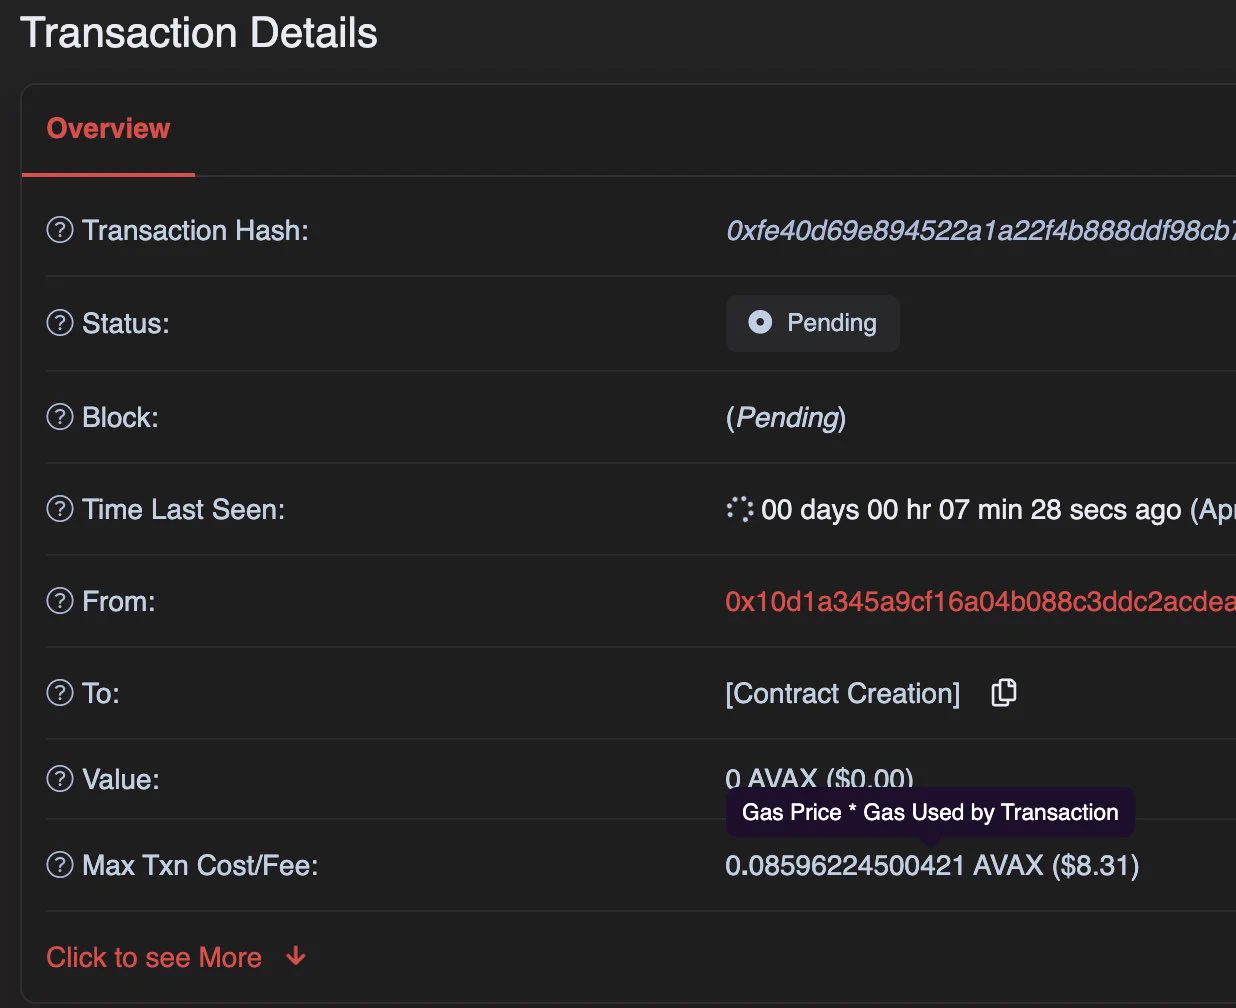Click the Gas Price tooltip text
1236x1008 pixels.
pos(930,812)
